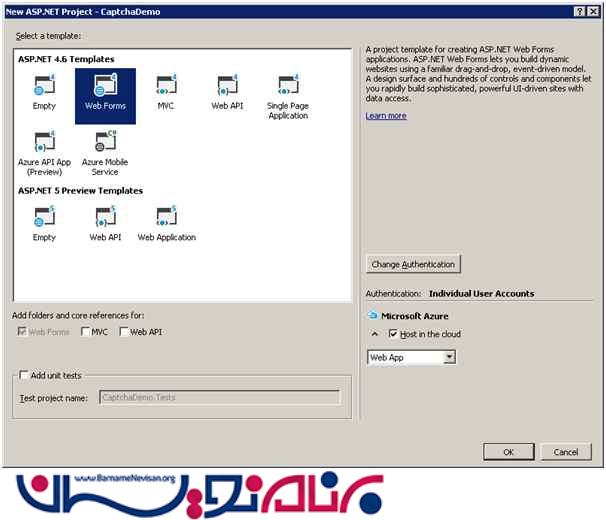Uncheck Host in the cloud checkbox
606x520 pixels.
393,334
